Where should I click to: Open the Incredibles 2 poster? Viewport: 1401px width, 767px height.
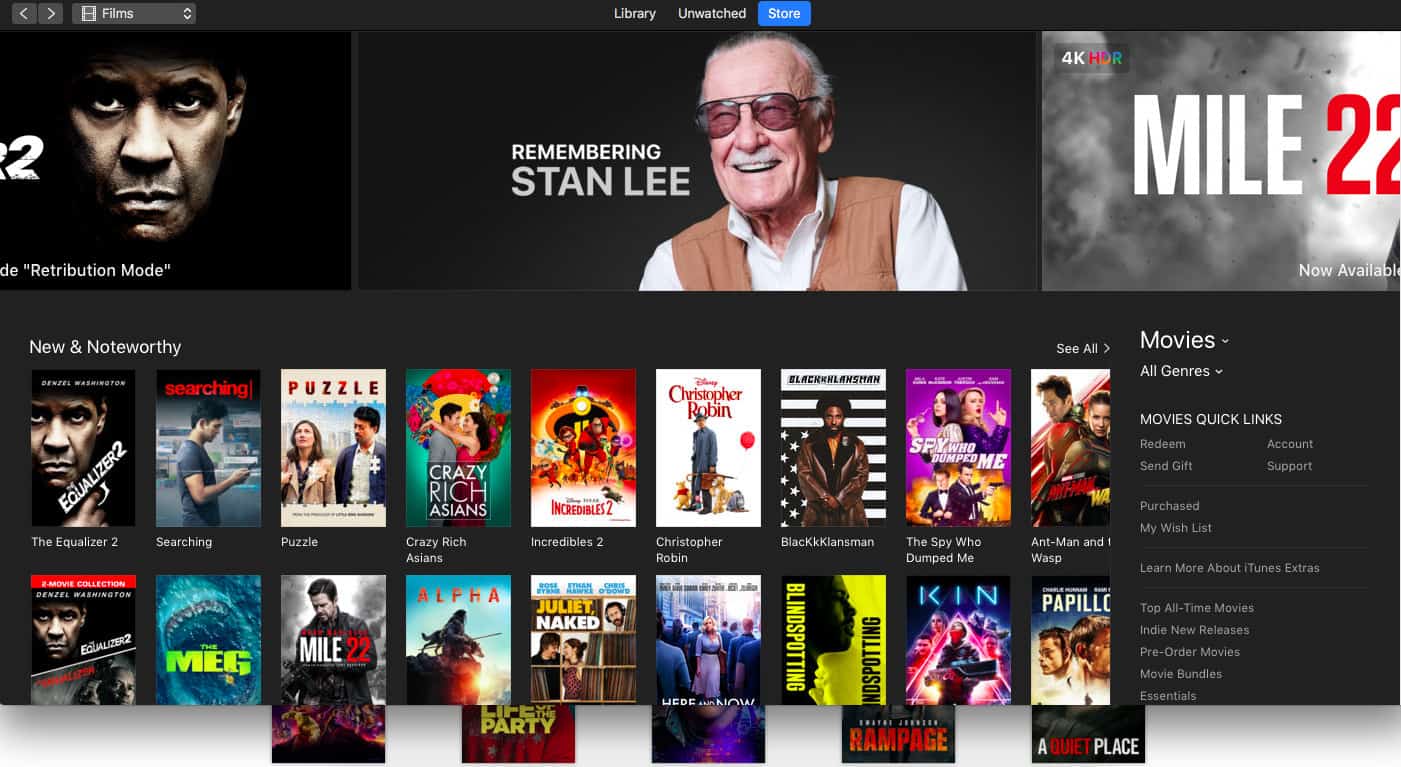(x=583, y=448)
